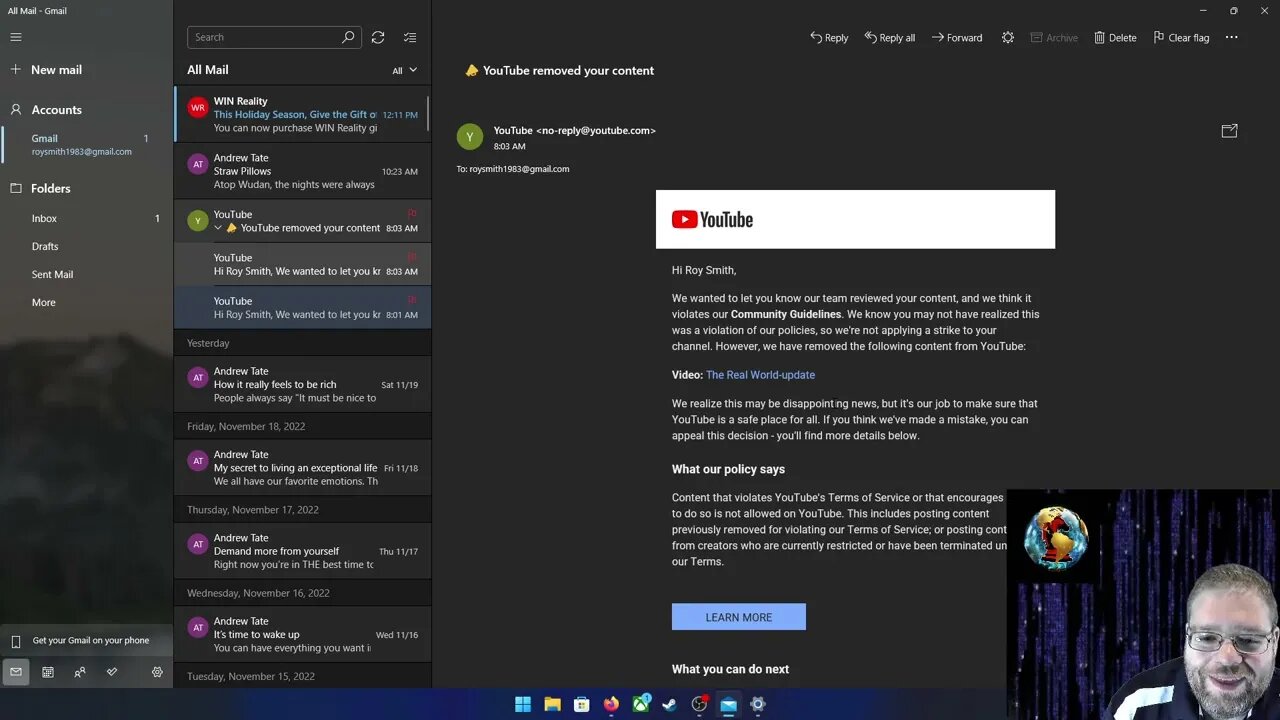Click the Reply button
1280x720 pixels.
[x=829, y=38]
